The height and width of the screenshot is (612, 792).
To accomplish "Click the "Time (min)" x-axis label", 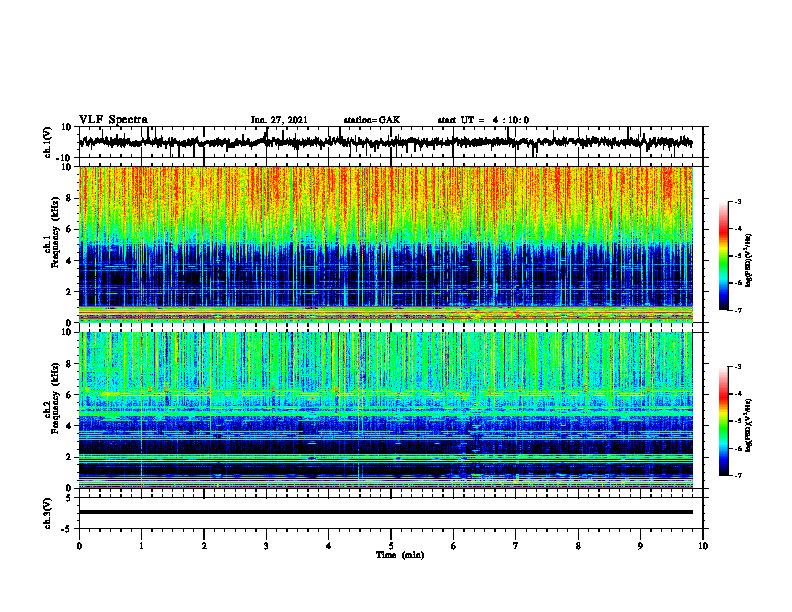I will coord(400,555).
